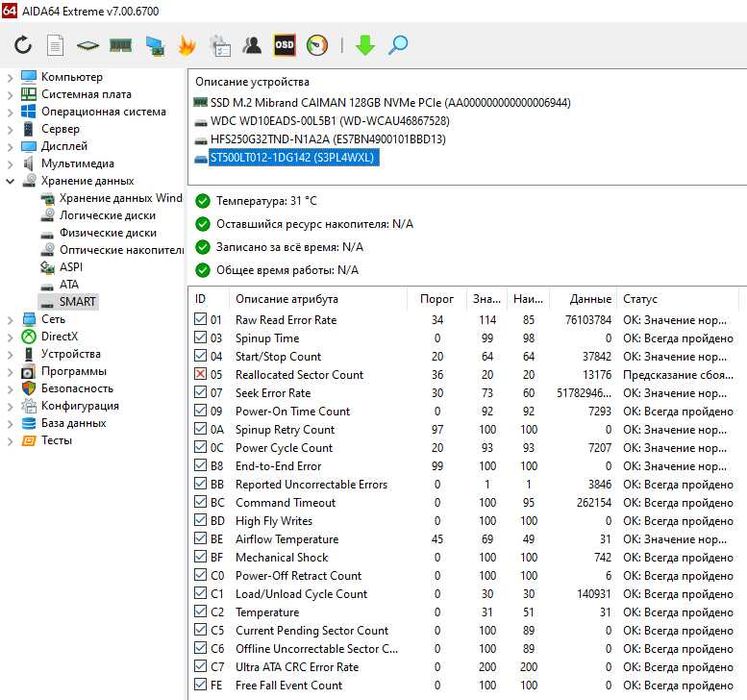Collapse the Хранение данных tree node

9,181
